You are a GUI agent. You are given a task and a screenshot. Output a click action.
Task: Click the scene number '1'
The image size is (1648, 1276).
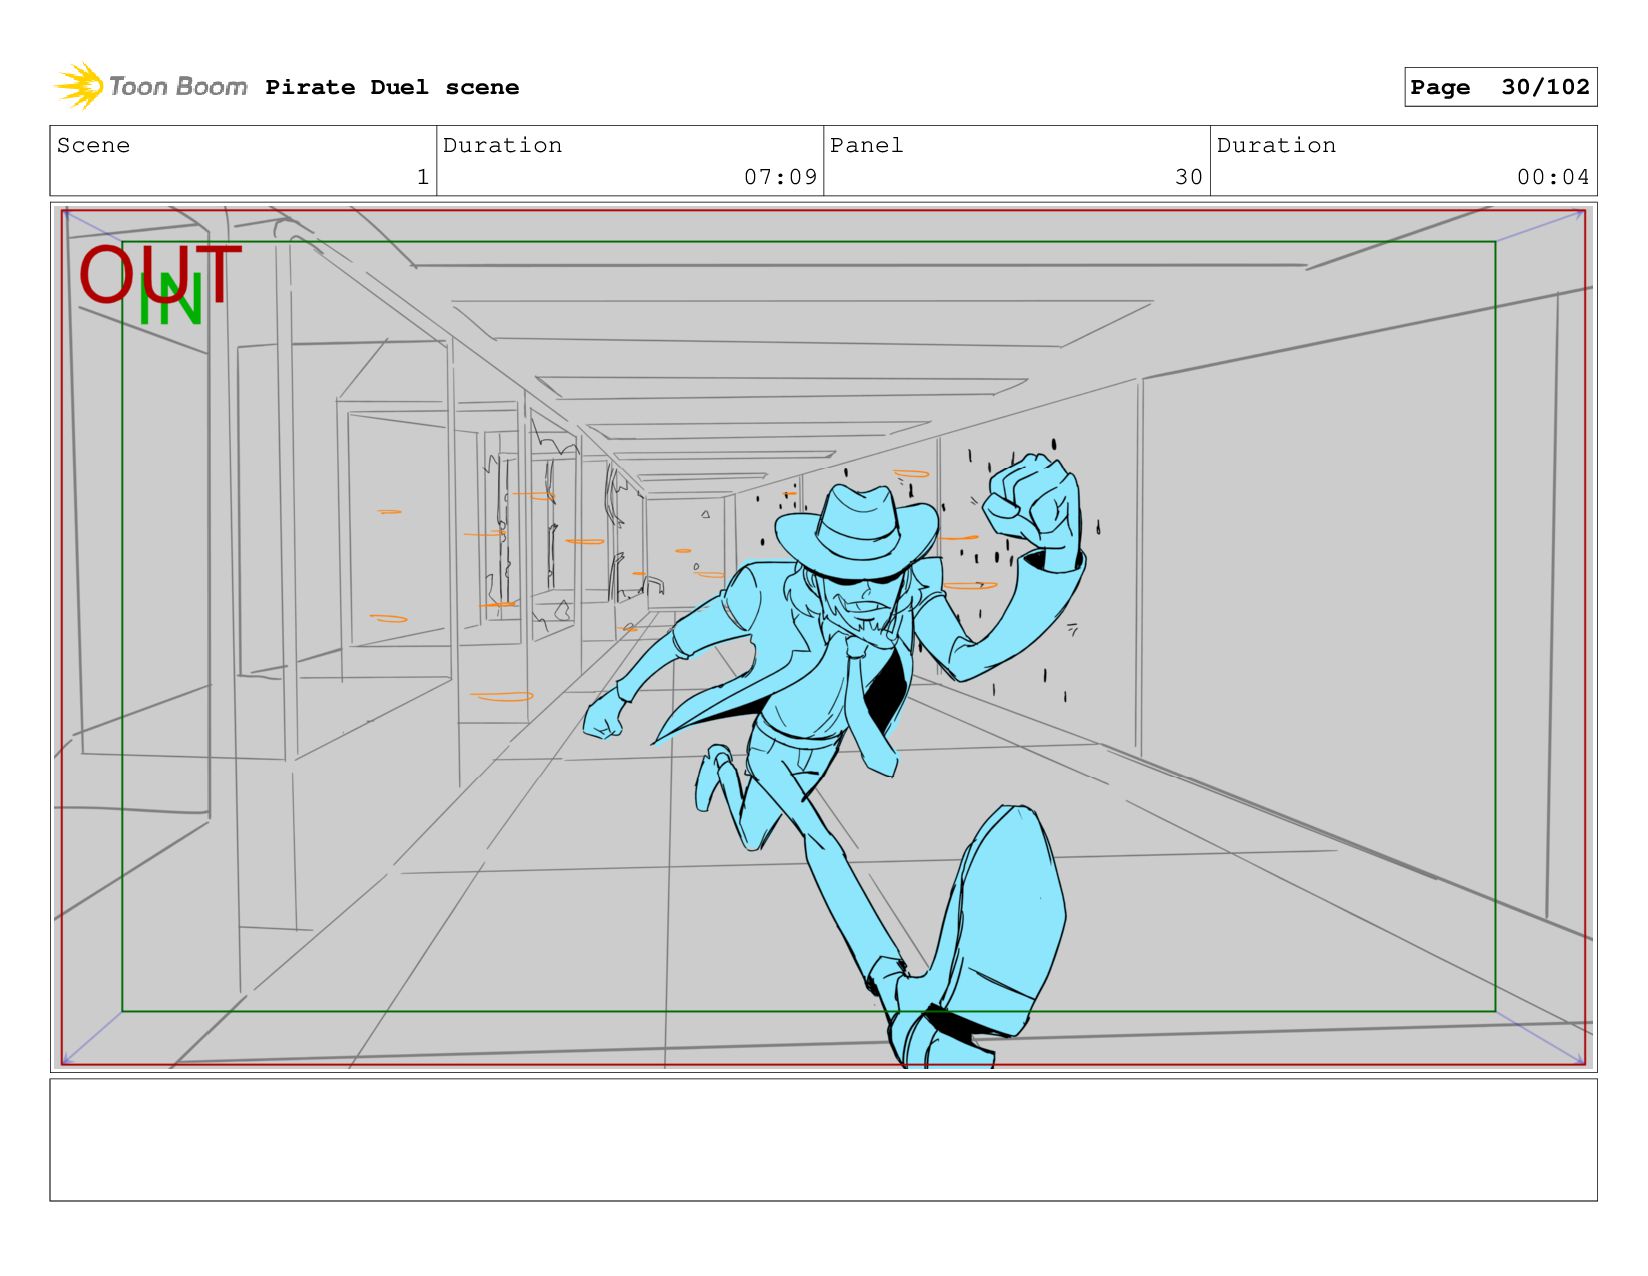[x=423, y=177]
